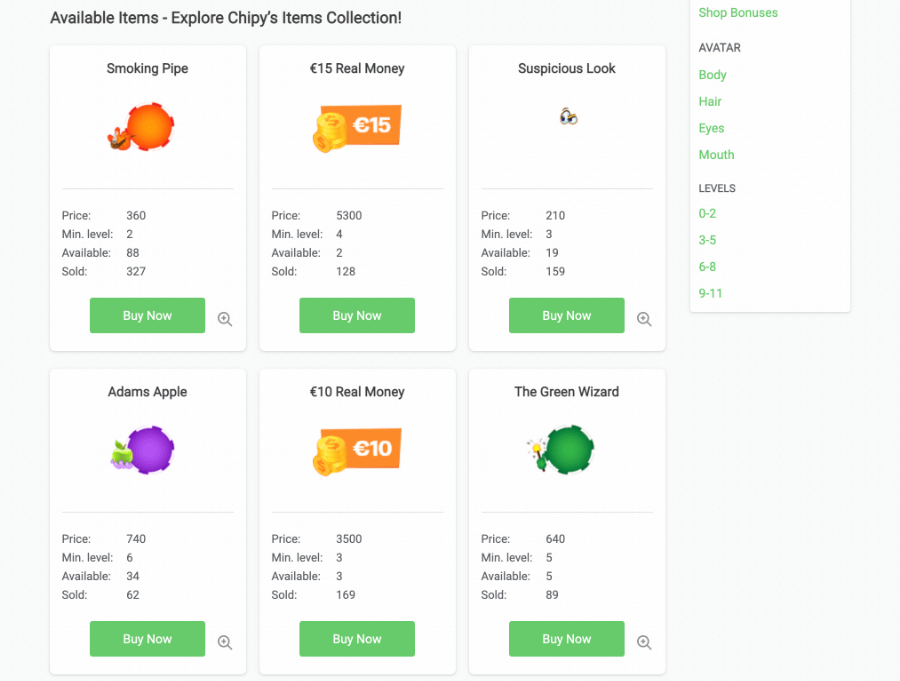The height and width of the screenshot is (681, 900).
Task: Click the €10 Real Money coupon image
Action: coord(357,451)
